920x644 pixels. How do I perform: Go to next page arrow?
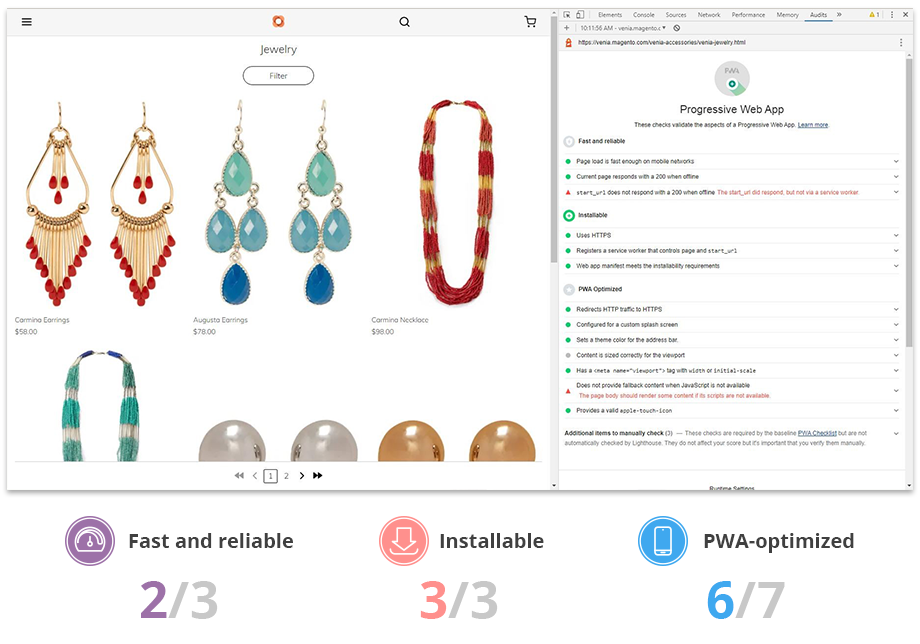pos(302,476)
